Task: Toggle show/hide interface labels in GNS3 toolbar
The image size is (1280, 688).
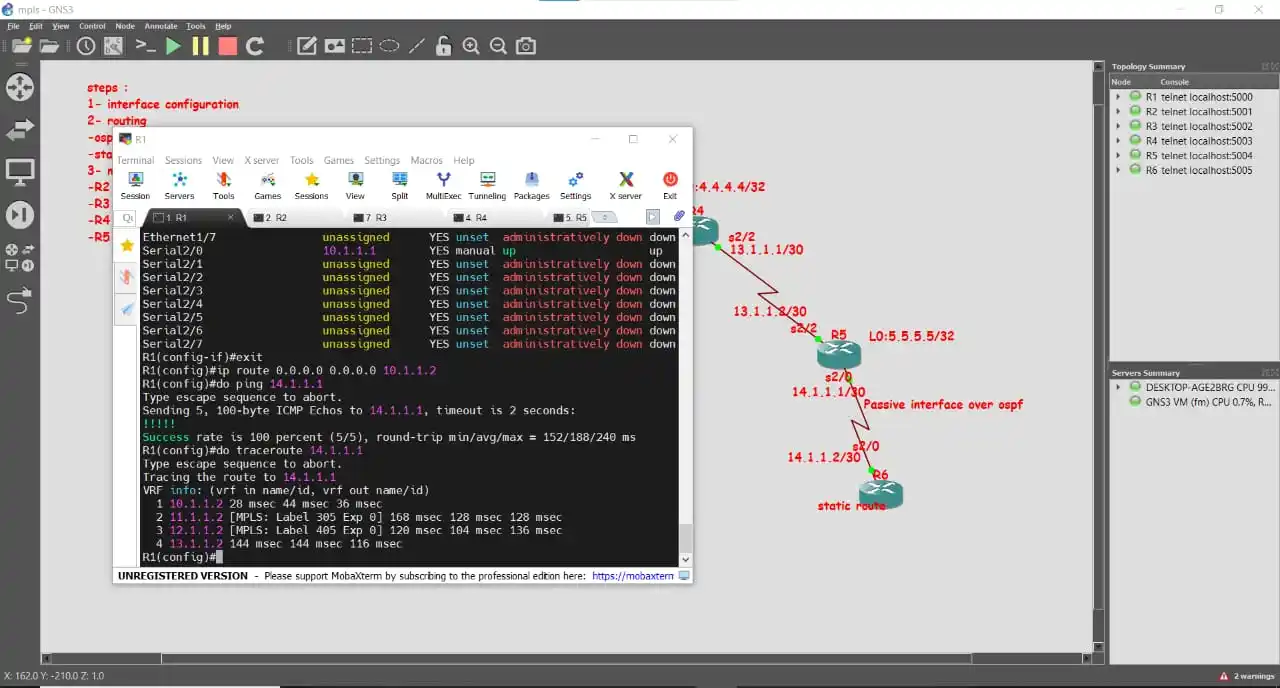Action: click(113, 46)
